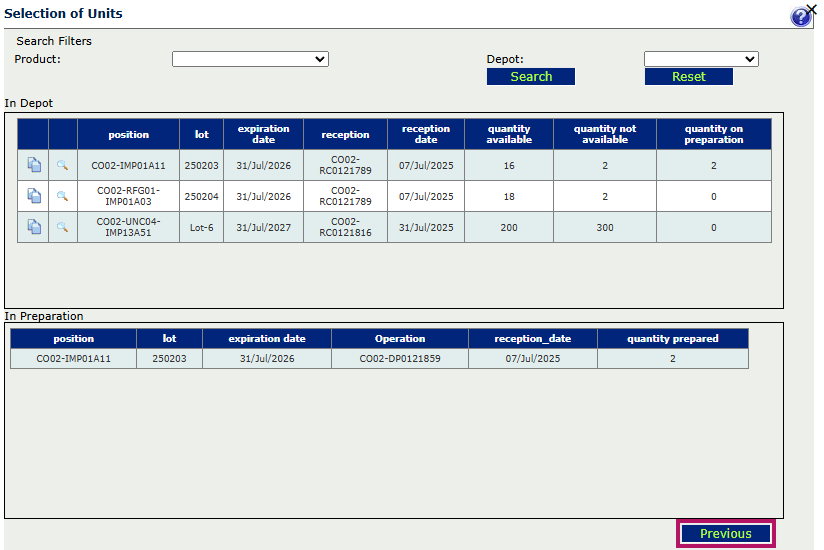Select the 'quantity on preparation' column header
This screenshot has height=550, width=824.
[x=714, y=134]
